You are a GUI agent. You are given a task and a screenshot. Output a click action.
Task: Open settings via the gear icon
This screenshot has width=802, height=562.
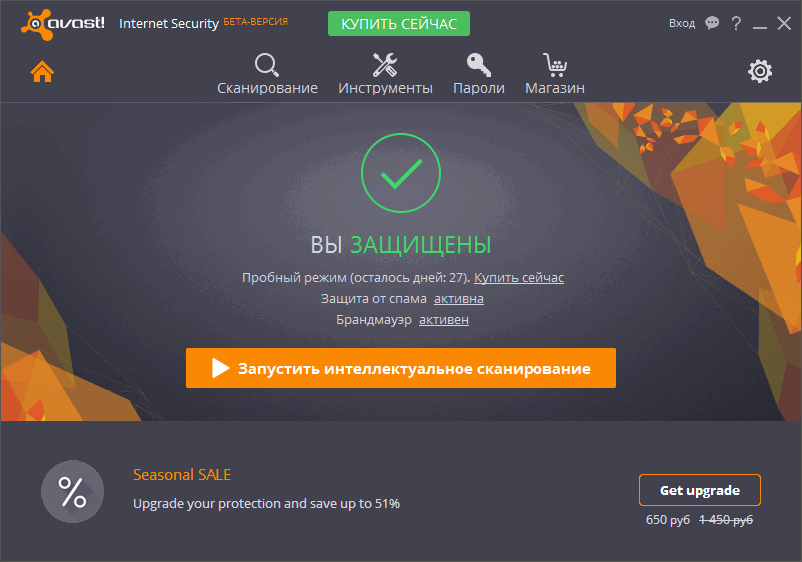point(760,71)
